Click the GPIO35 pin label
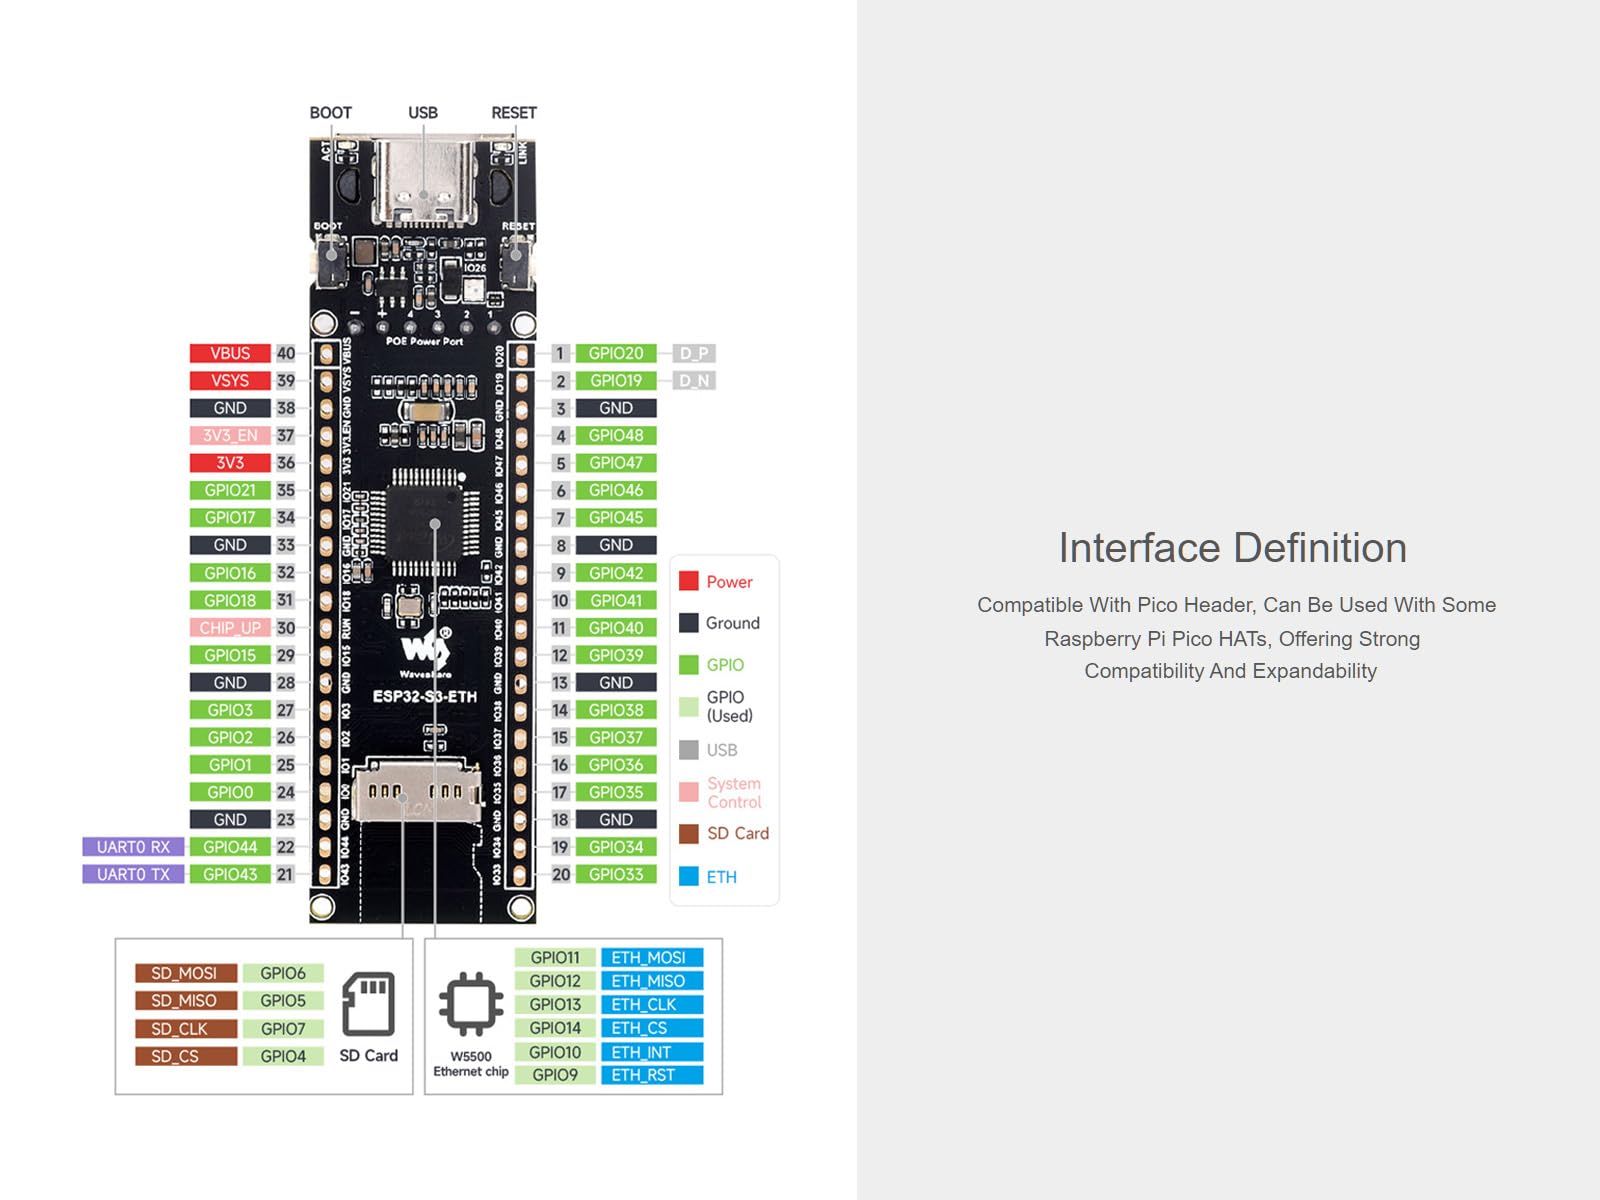 (616, 792)
